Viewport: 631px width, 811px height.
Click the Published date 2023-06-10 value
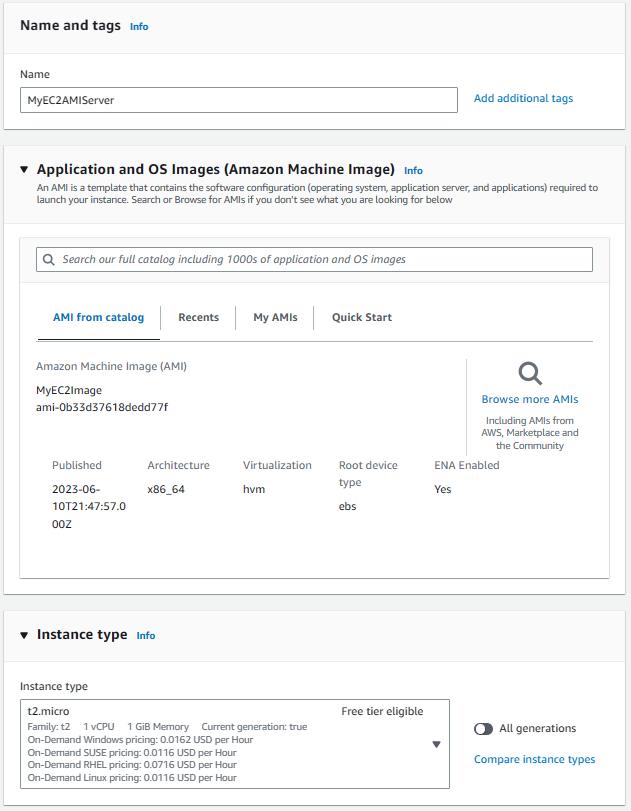pyautogui.click(x=89, y=507)
